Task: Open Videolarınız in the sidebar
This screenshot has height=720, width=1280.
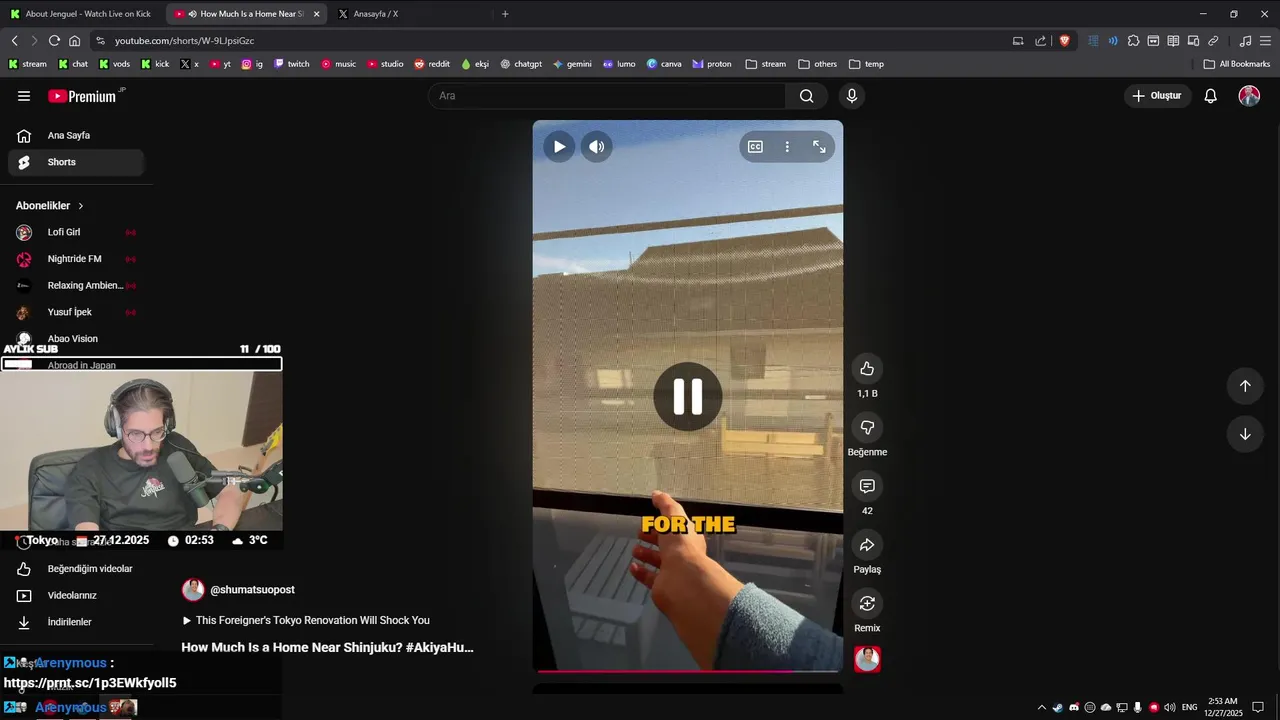Action: click(76, 595)
